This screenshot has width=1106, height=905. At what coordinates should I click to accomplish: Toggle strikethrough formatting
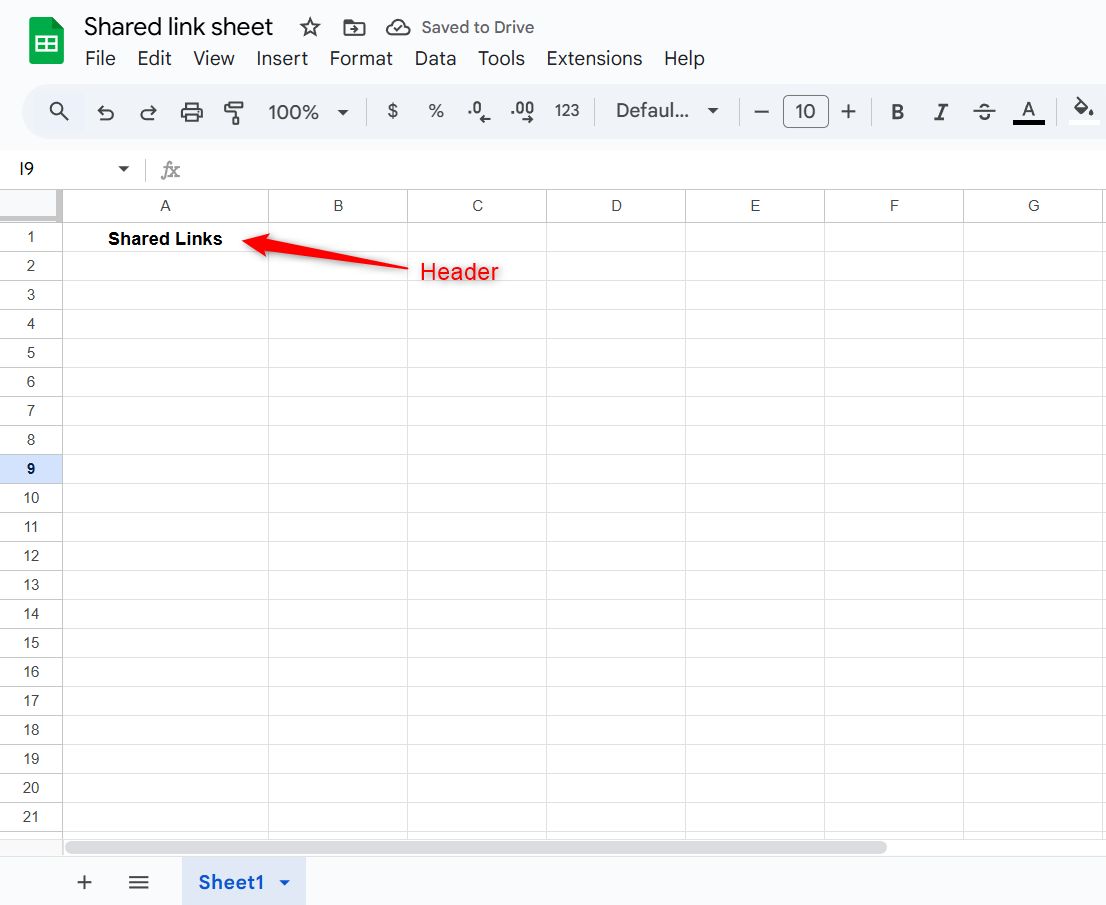pos(984,112)
